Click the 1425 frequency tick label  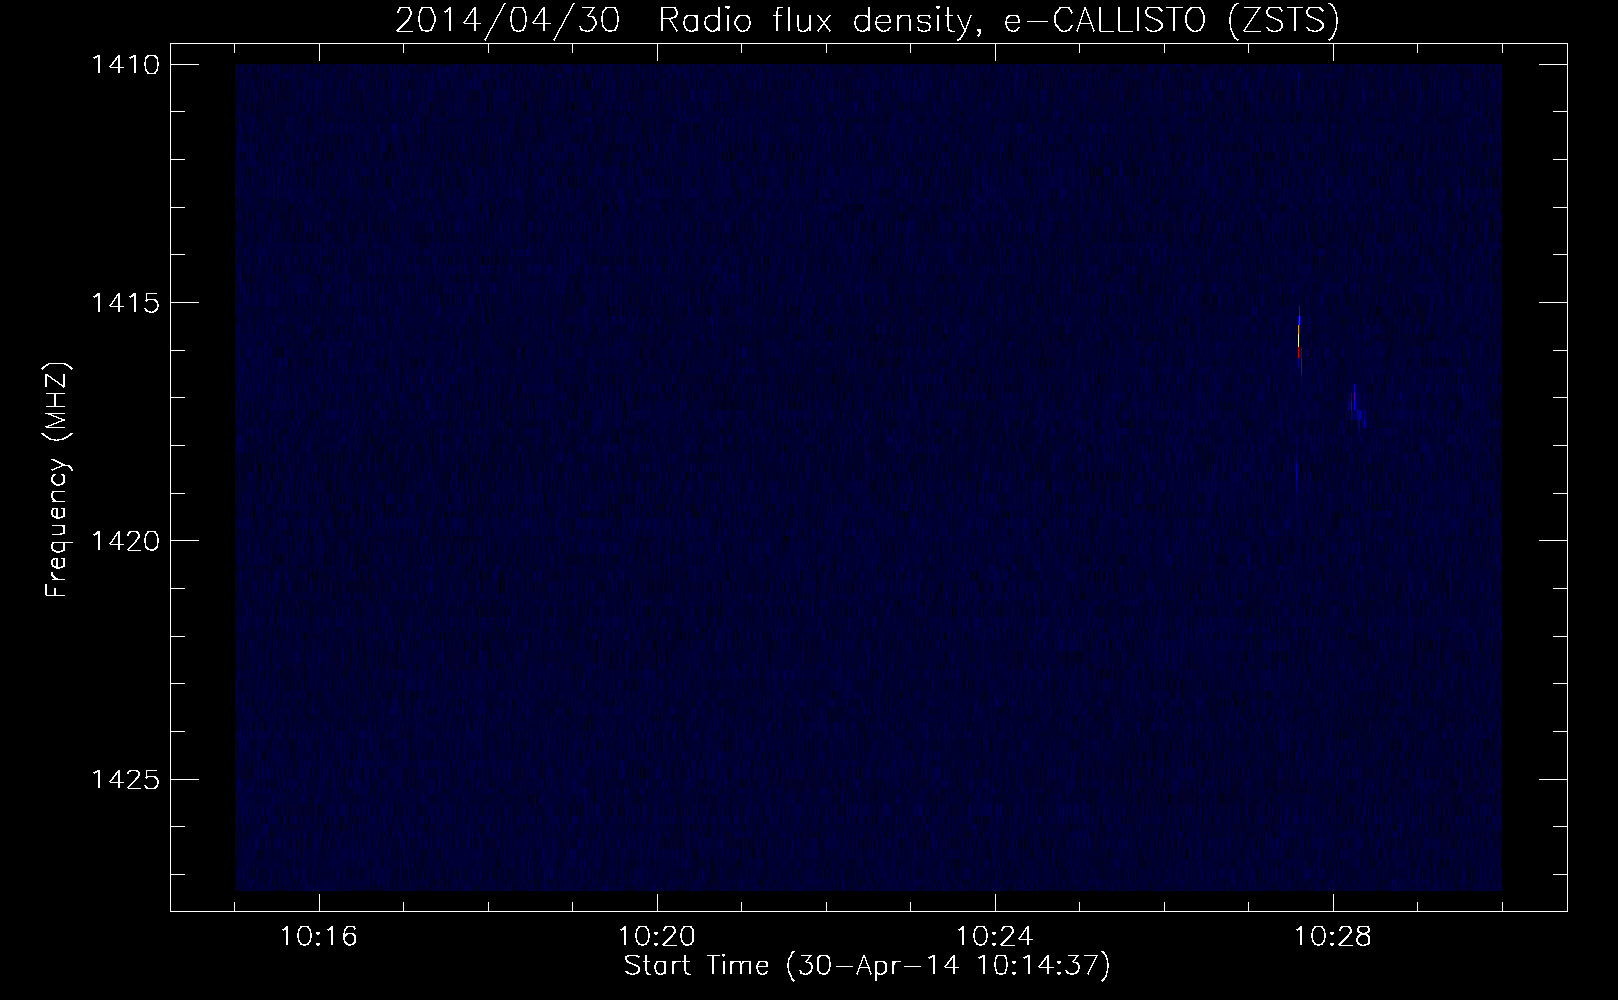pyautogui.click(x=125, y=779)
